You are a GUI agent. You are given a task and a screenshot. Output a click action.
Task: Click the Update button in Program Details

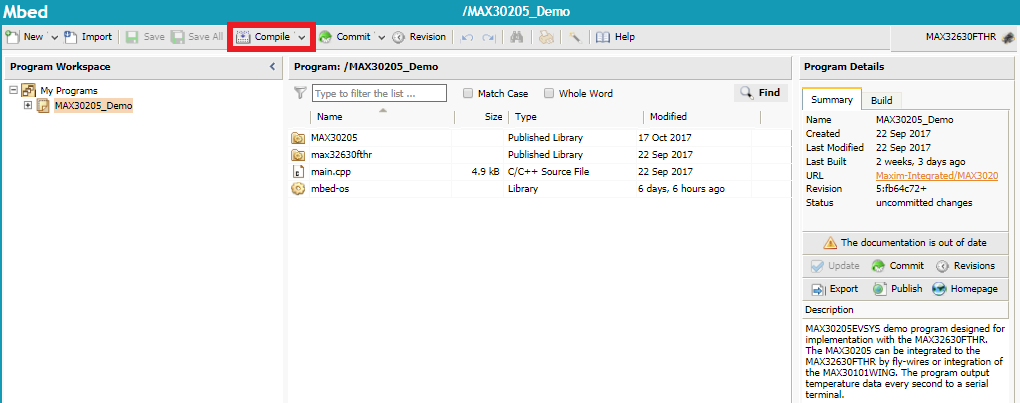click(836, 266)
